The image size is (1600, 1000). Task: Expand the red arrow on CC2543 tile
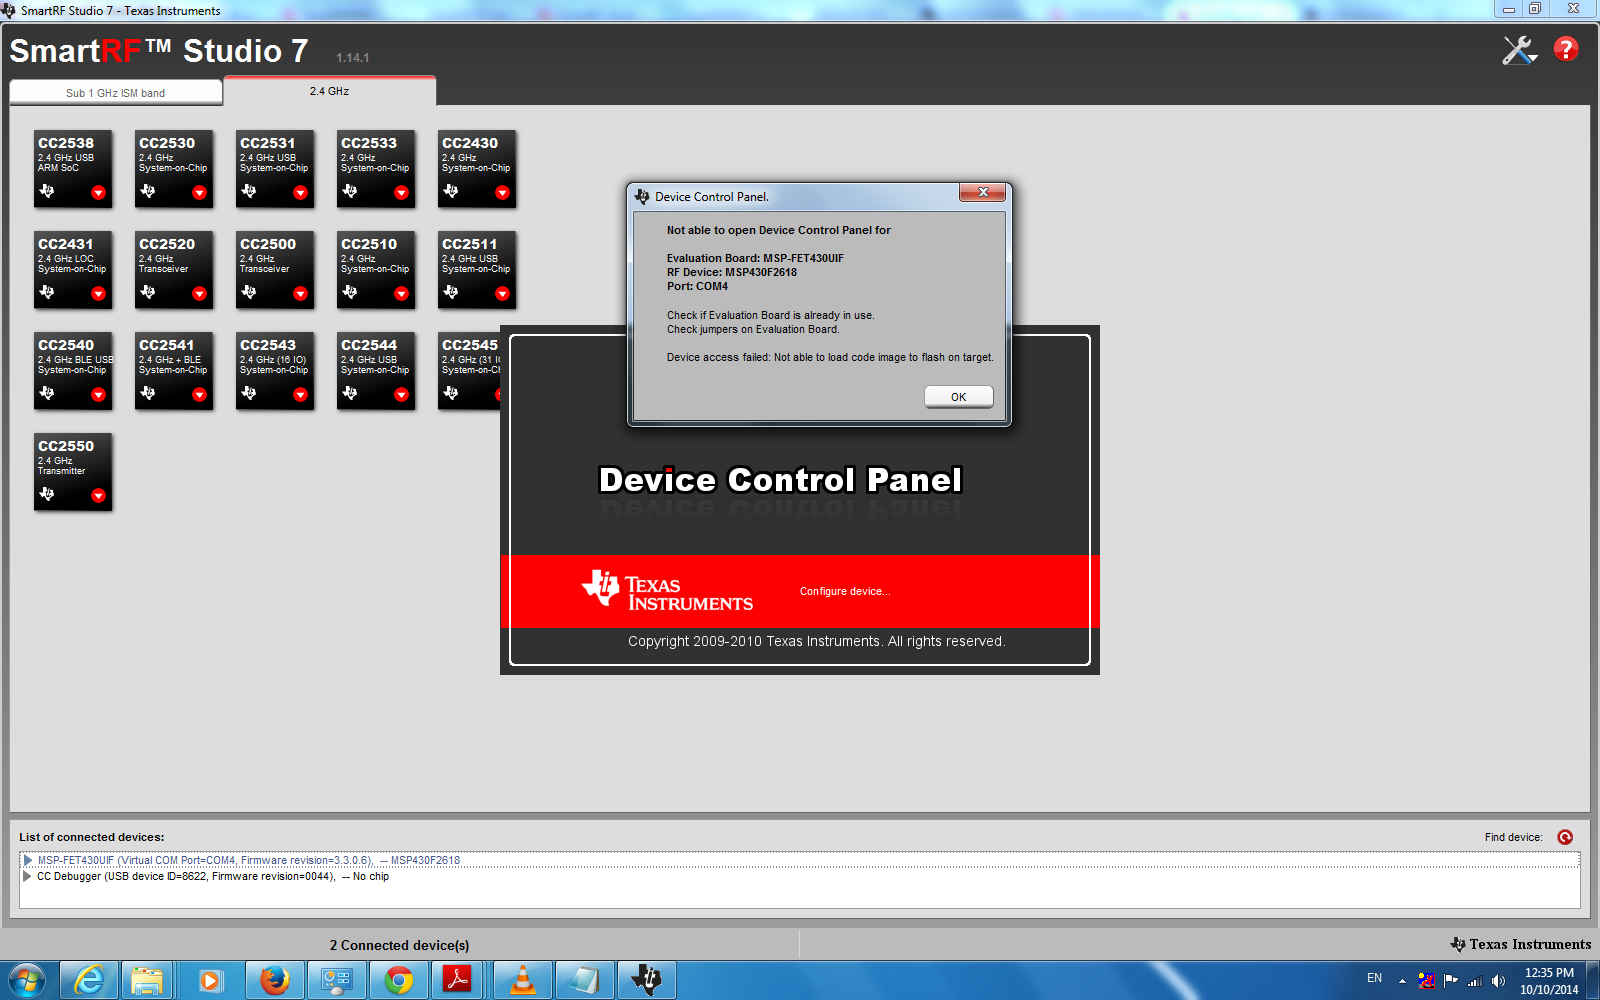tap(300, 395)
